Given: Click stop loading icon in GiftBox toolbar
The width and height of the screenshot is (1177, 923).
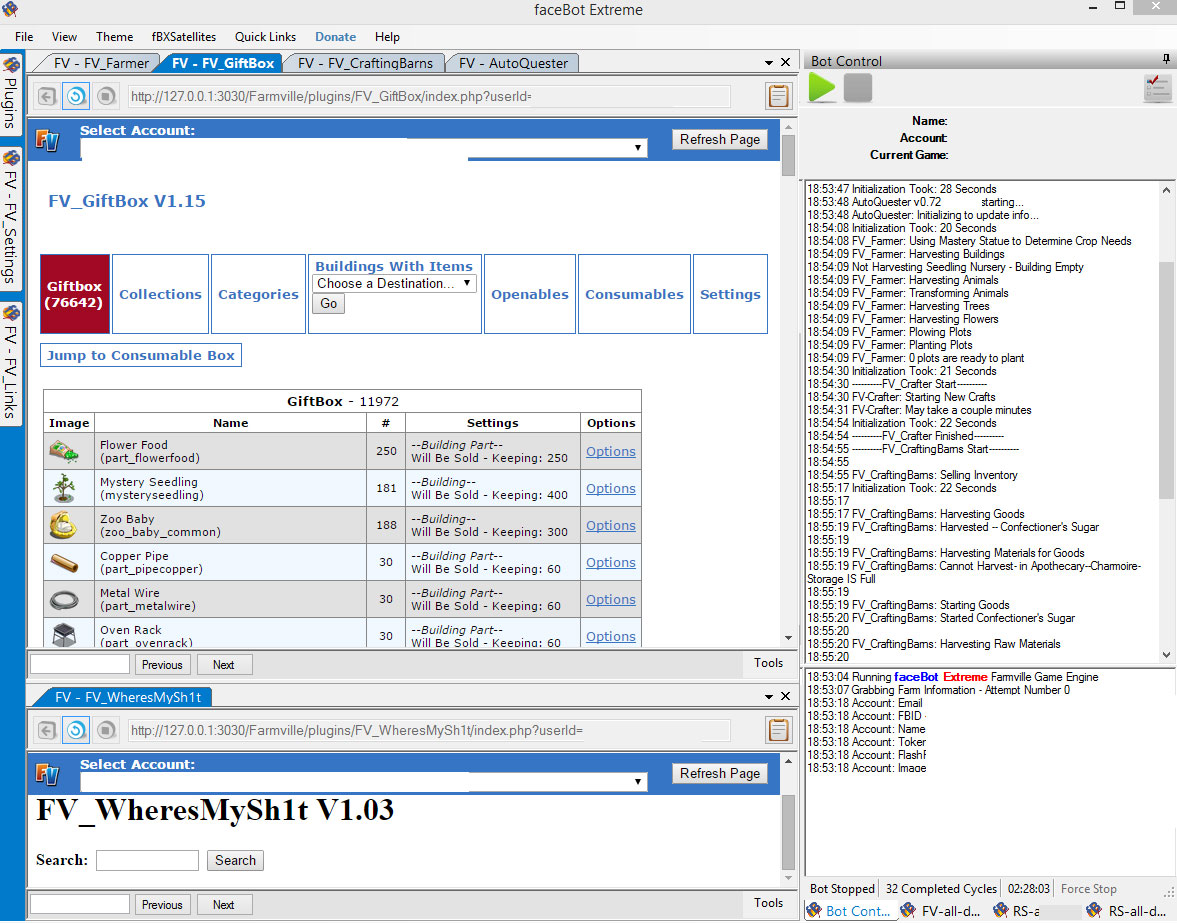Looking at the screenshot, I should [106, 96].
